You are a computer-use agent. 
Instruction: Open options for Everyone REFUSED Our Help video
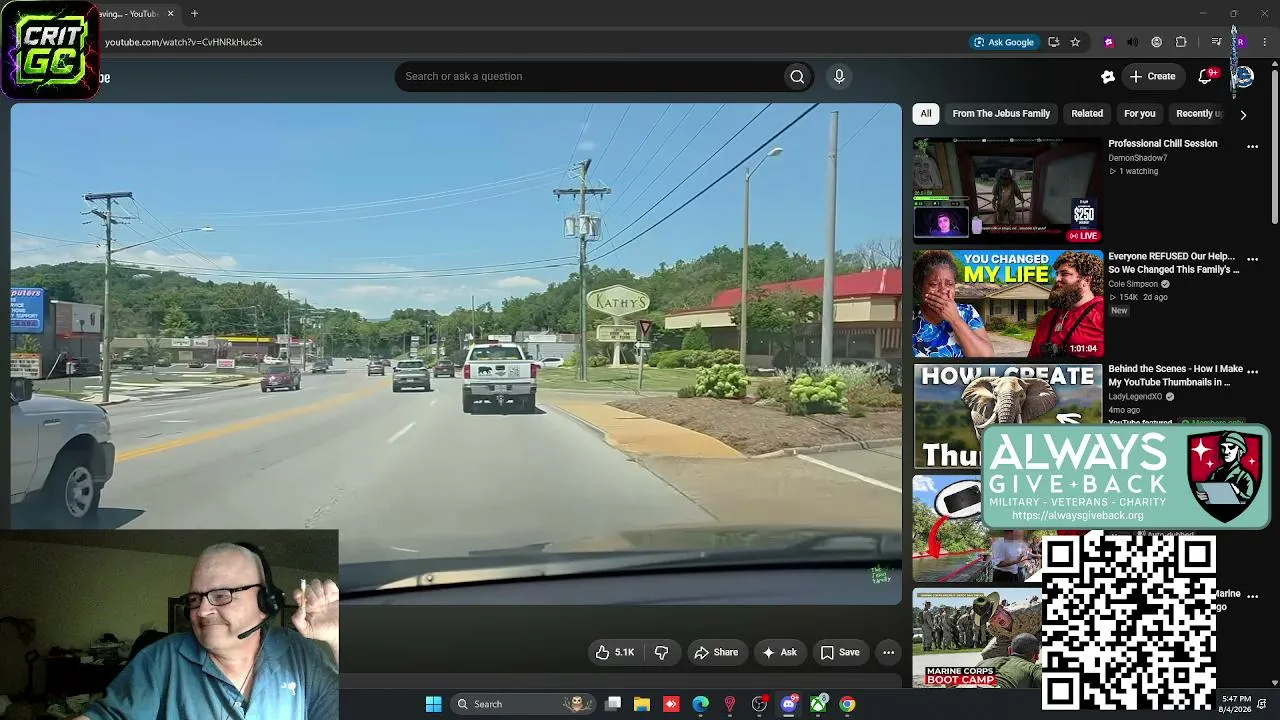point(1252,258)
